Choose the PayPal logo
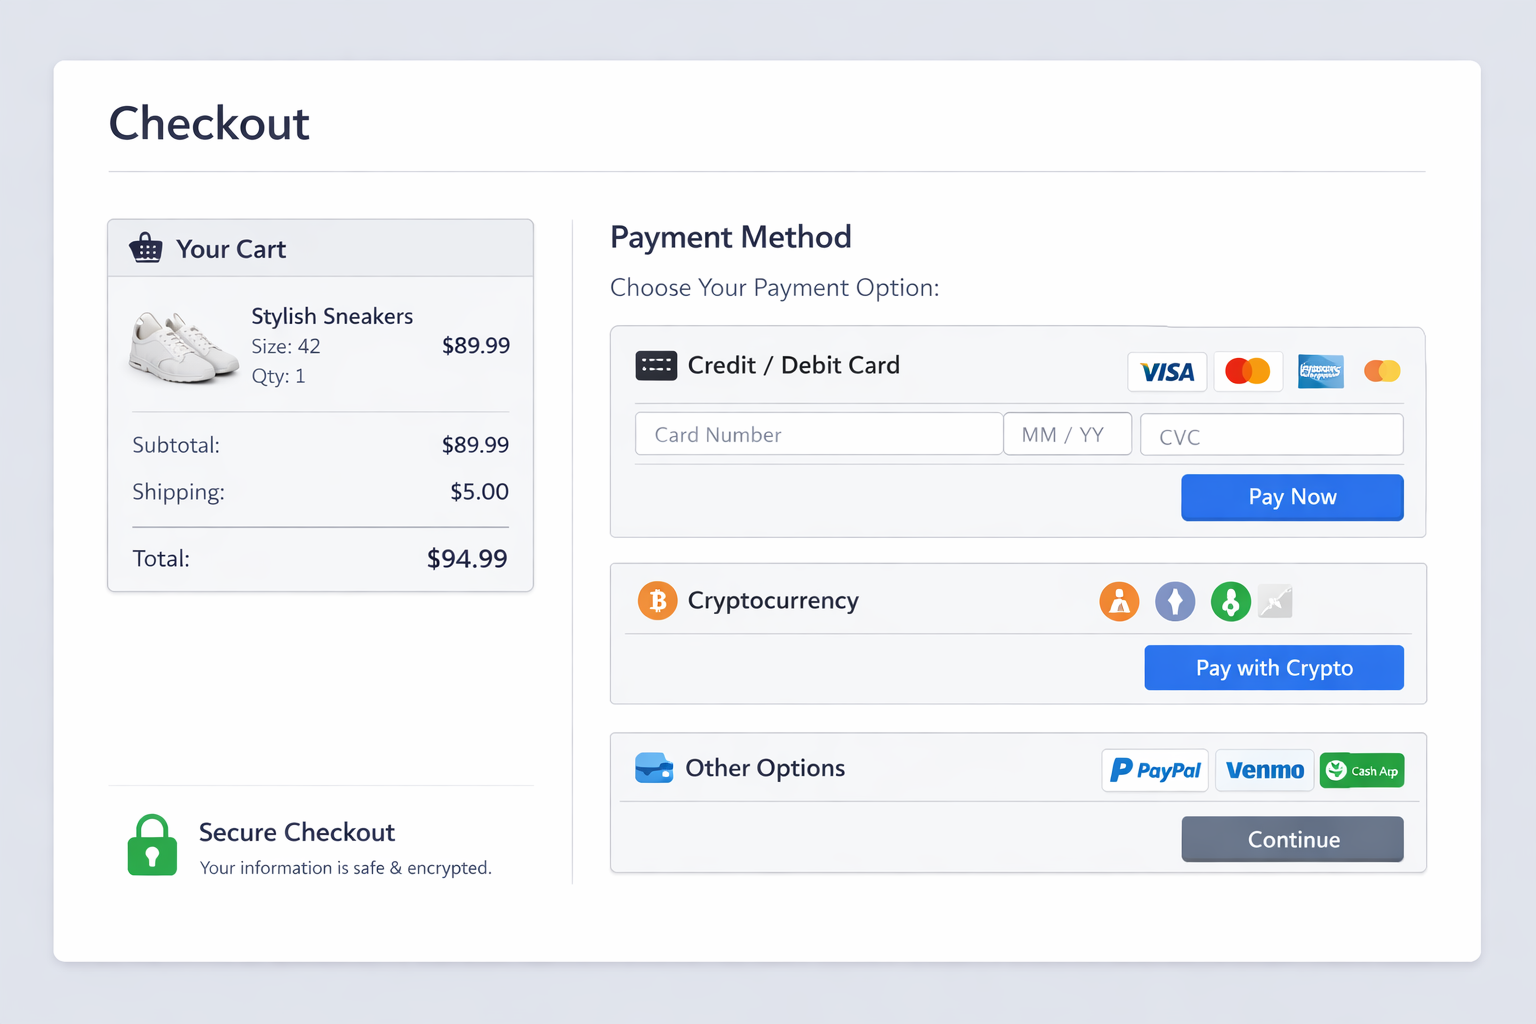1536x1024 pixels. [x=1155, y=770]
